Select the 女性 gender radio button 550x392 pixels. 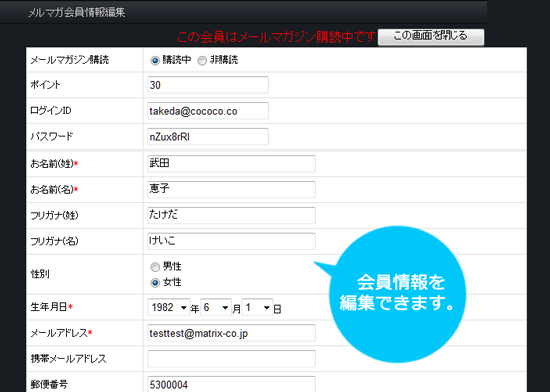pos(155,283)
